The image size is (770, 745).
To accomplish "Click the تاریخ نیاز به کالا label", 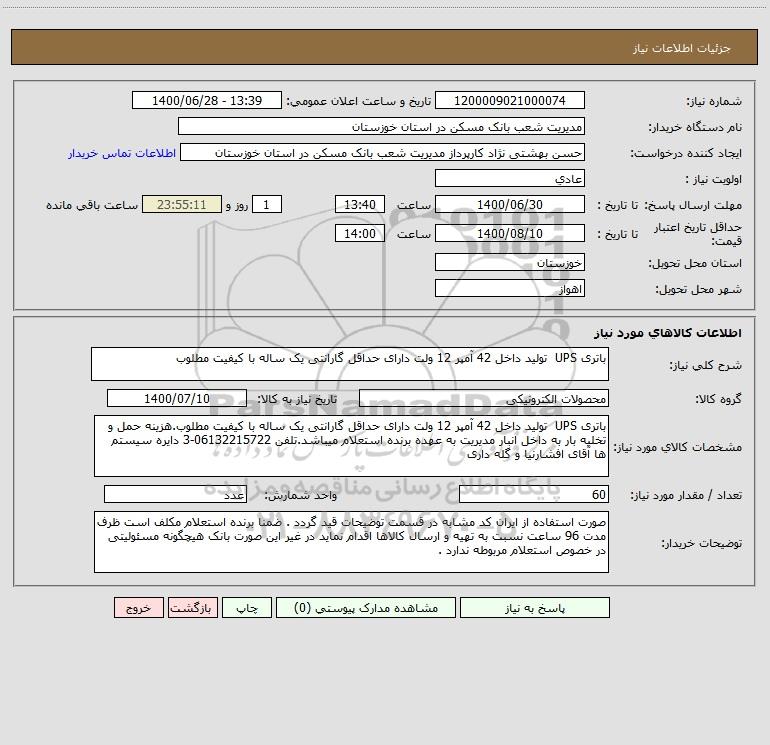I will [298, 399].
